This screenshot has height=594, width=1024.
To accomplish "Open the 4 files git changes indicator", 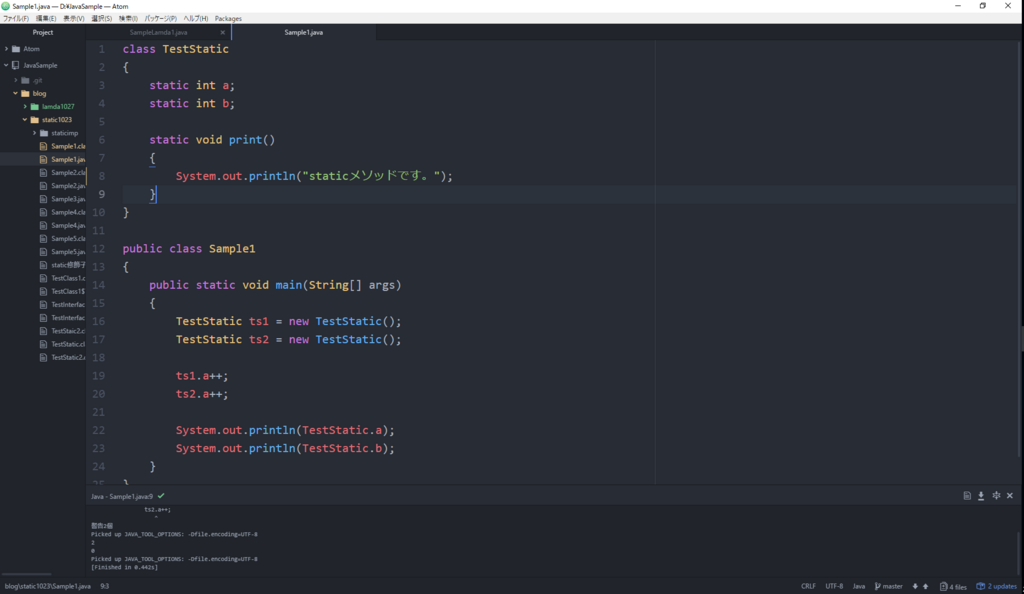I will tap(953, 586).
